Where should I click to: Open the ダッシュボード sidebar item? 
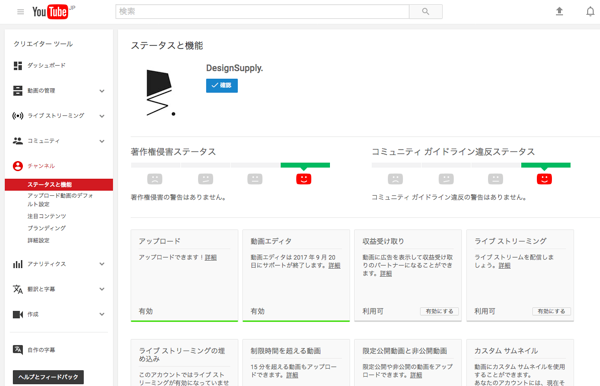[46, 65]
